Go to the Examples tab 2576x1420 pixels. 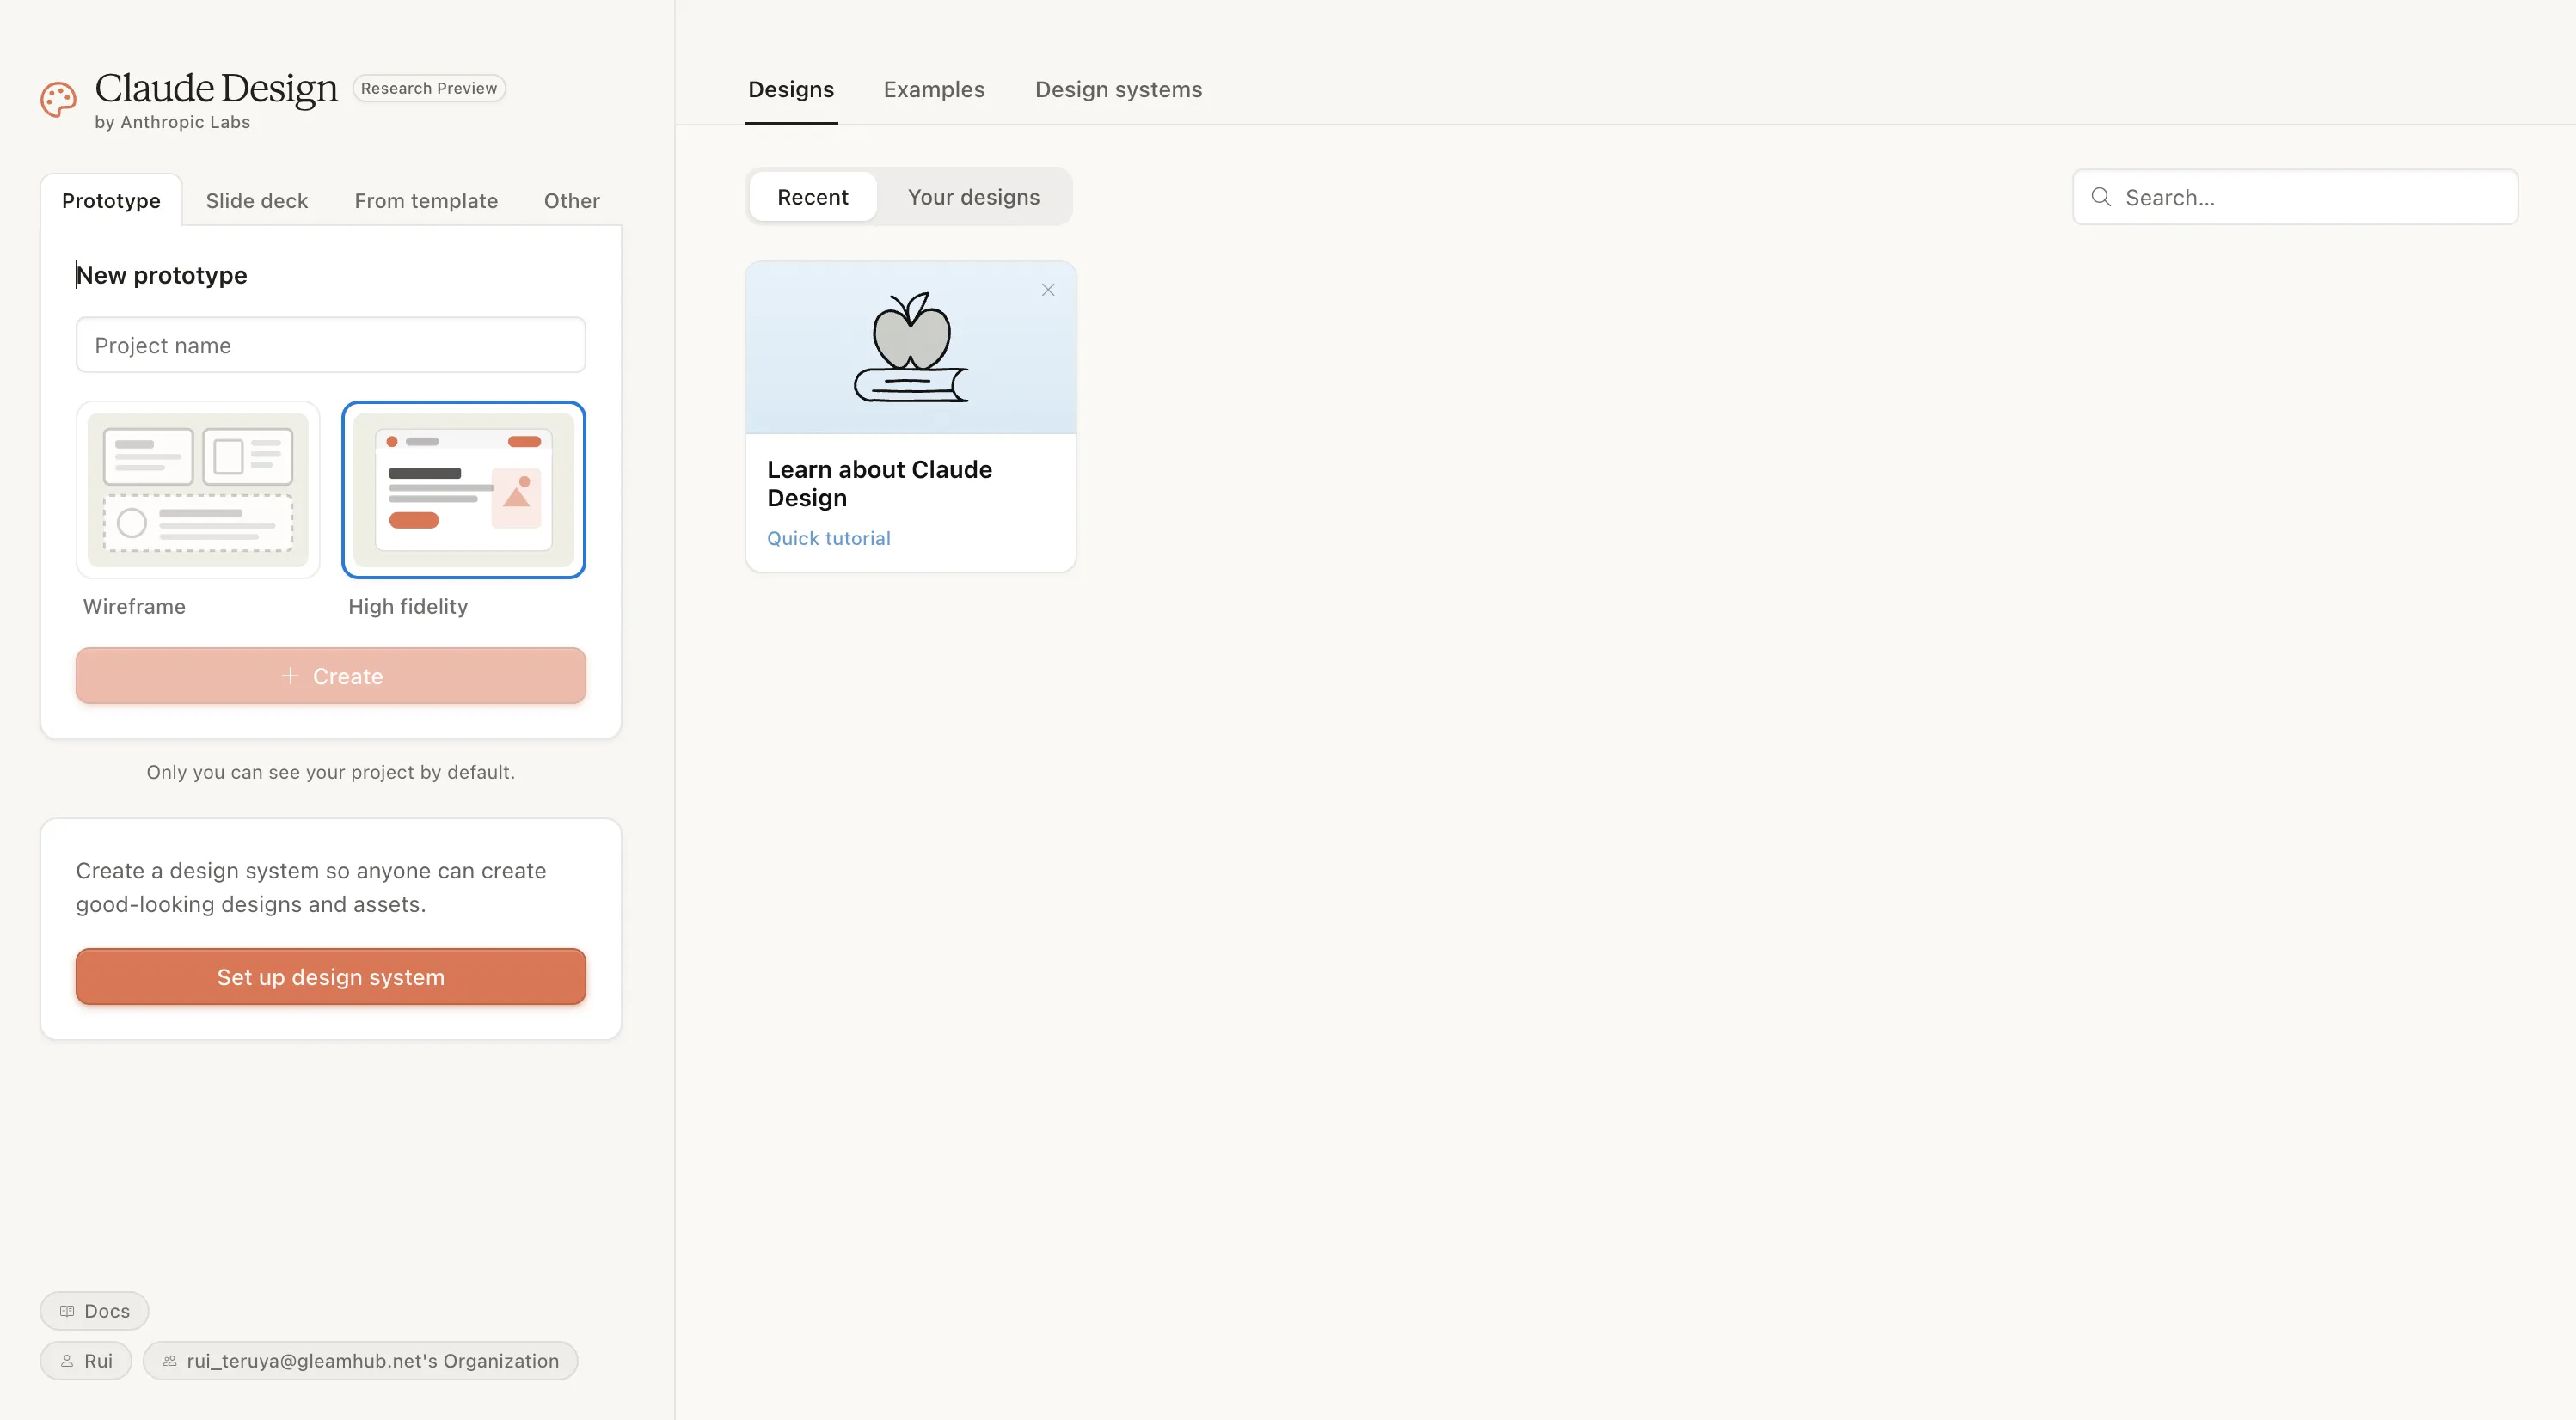(933, 89)
